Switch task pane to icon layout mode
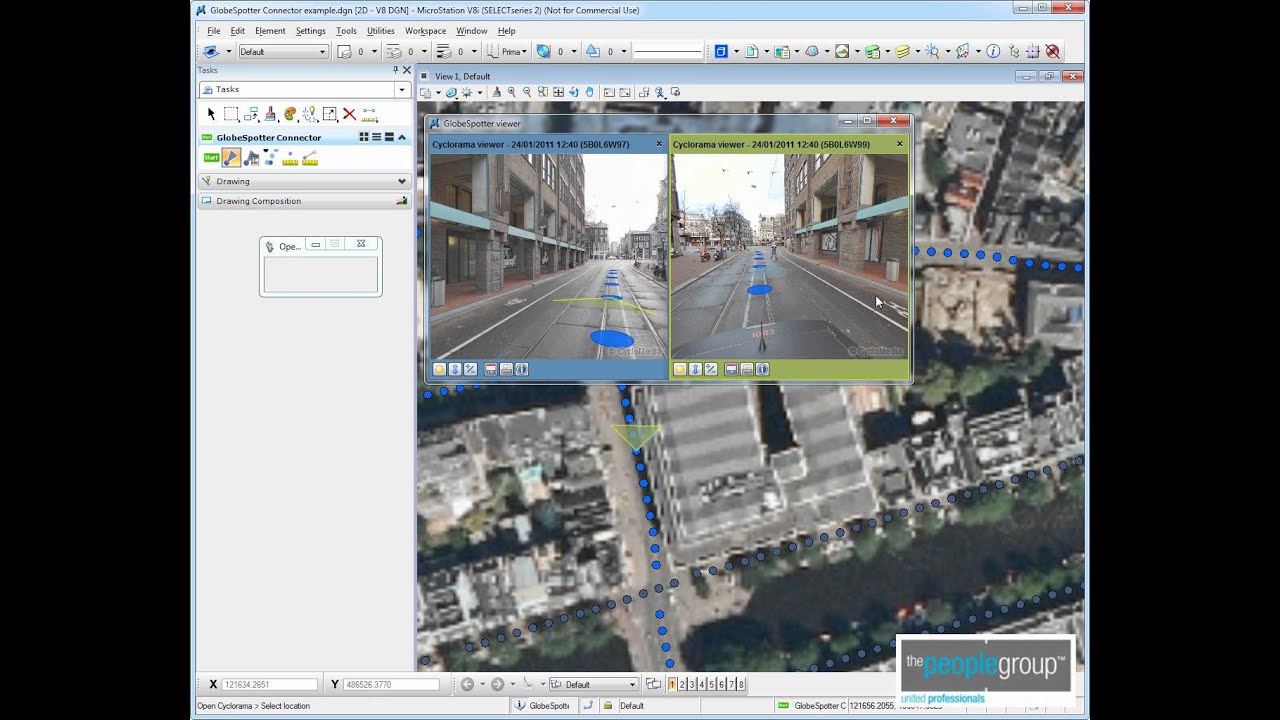 coord(364,137)
